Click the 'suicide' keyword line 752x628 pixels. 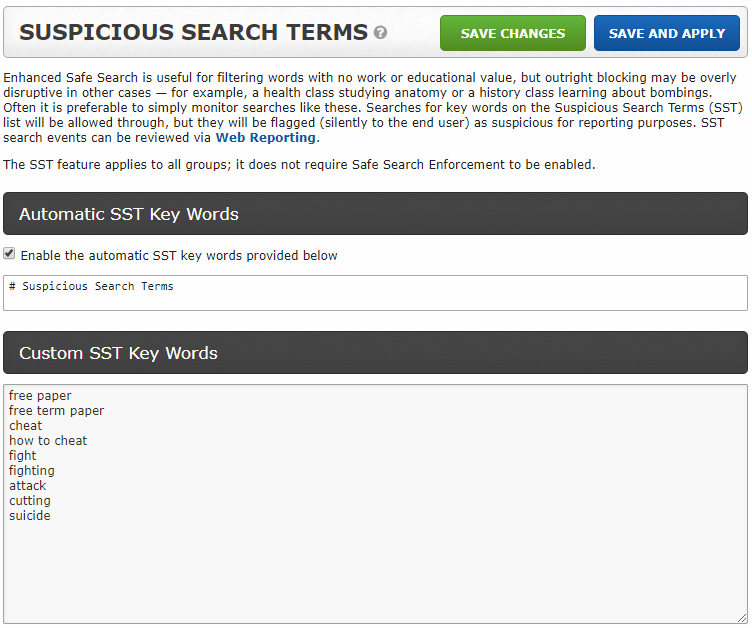pos(30,516)
